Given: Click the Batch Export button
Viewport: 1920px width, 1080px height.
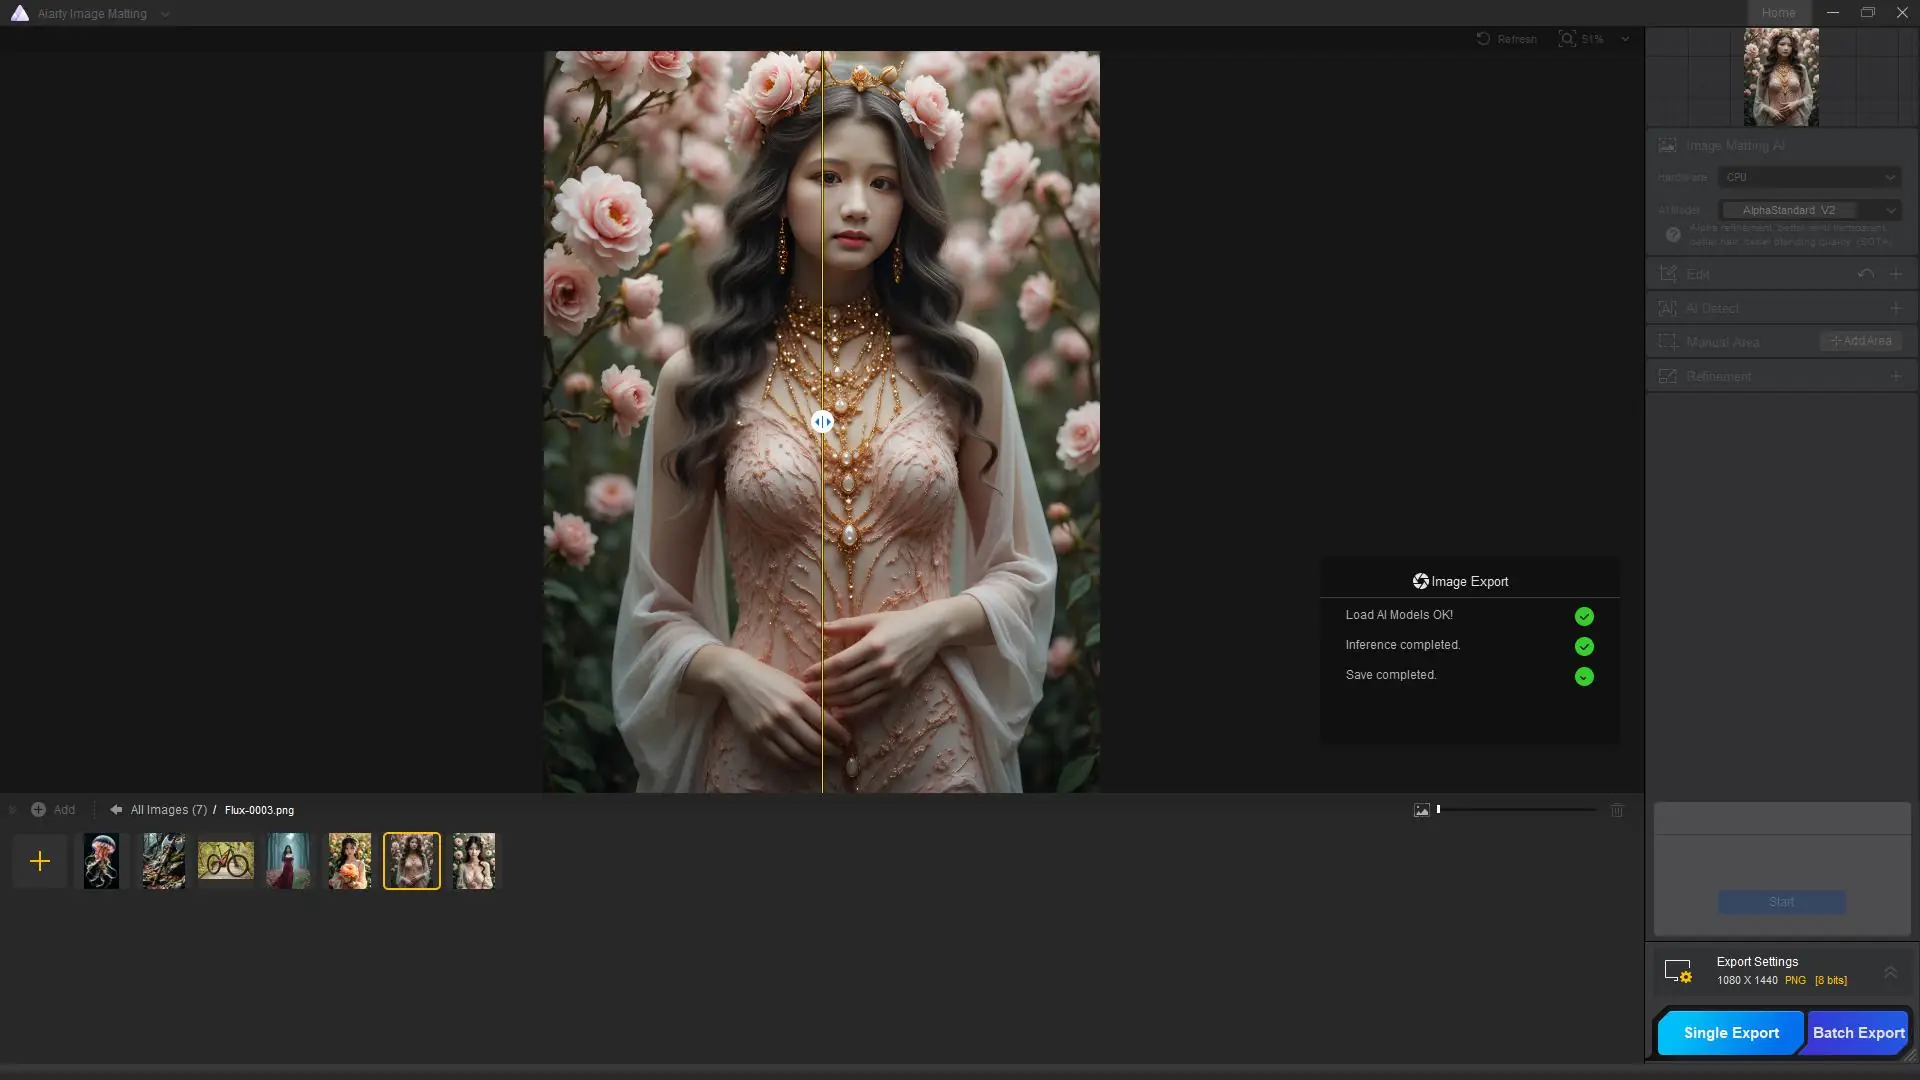Looking at the screenshot, I should coord(1858,1033).
